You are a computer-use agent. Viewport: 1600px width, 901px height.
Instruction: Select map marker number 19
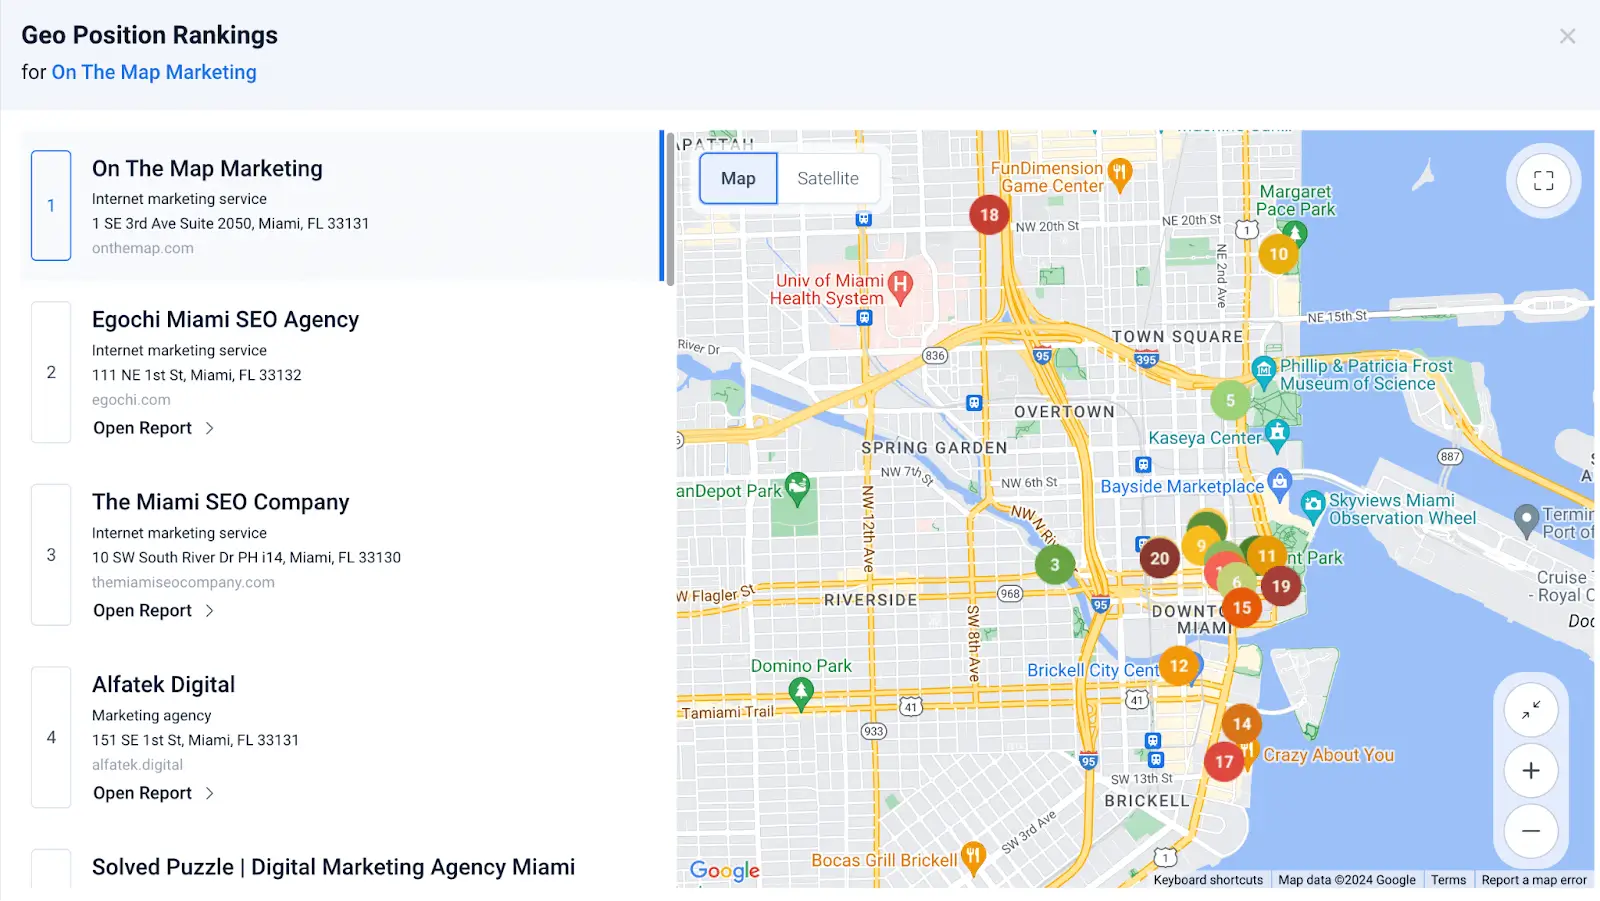pos(1281,586)
